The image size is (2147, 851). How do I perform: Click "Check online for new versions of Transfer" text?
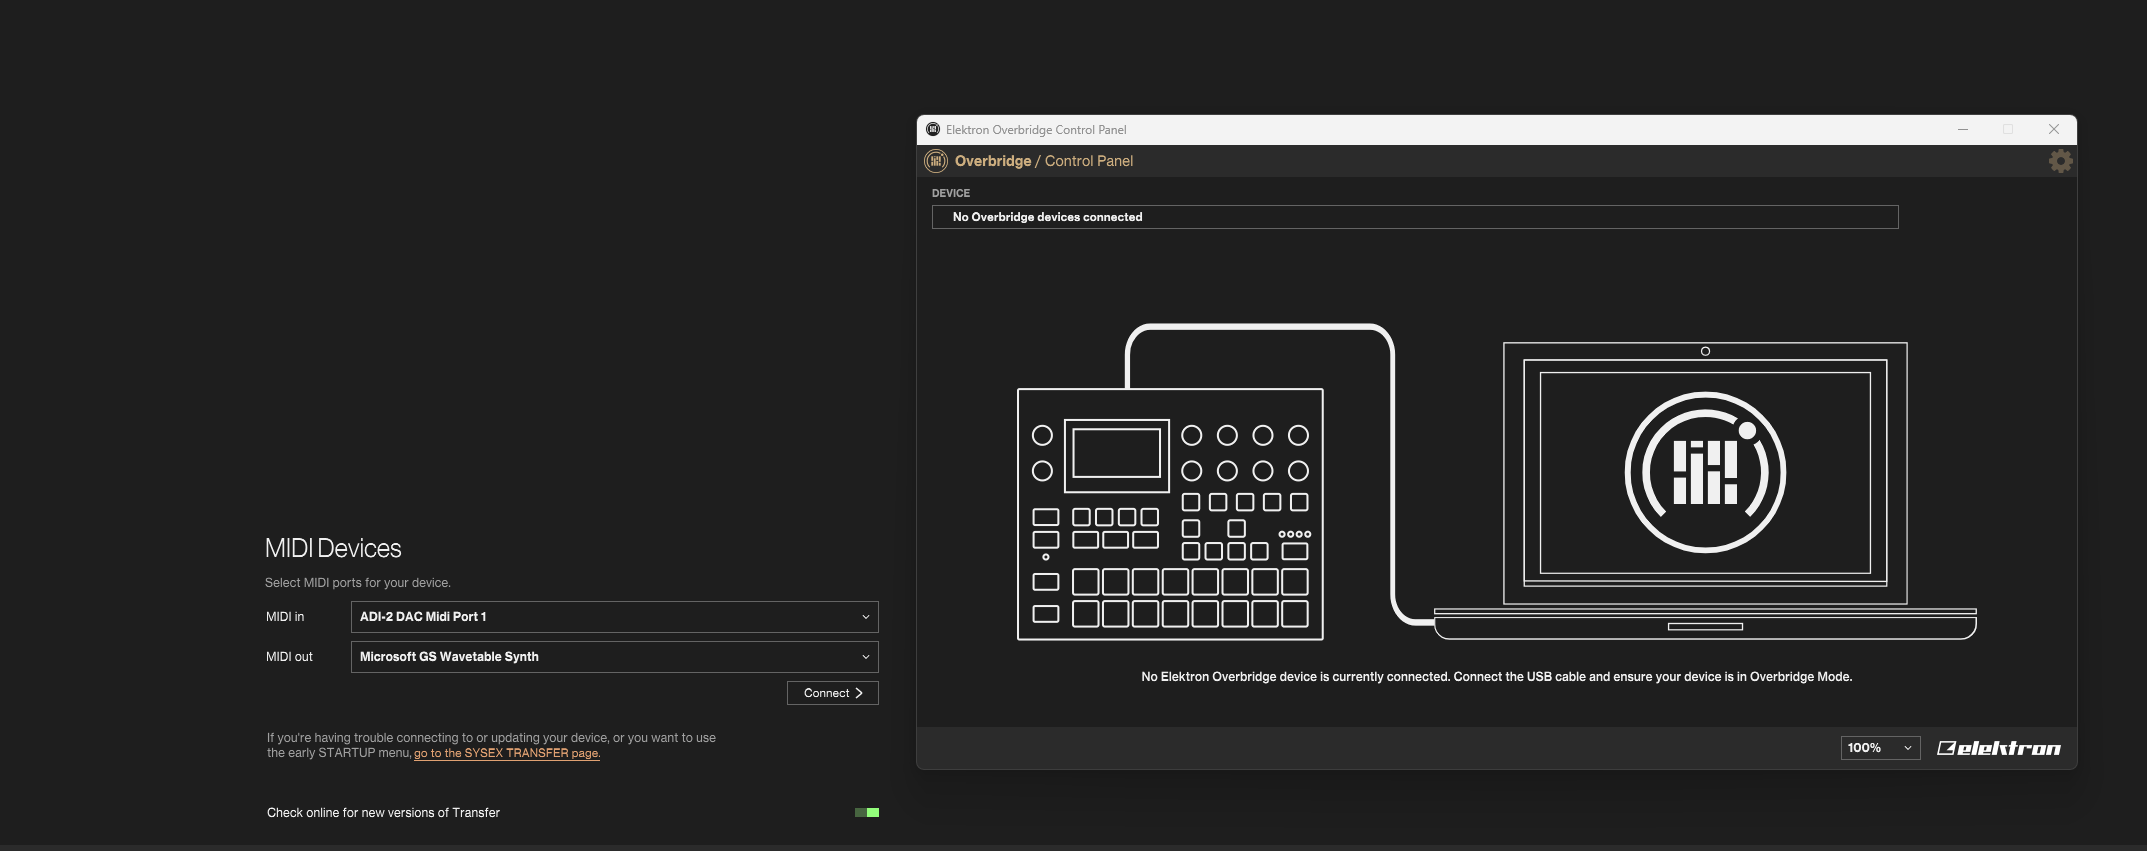(x=383, y=813)
